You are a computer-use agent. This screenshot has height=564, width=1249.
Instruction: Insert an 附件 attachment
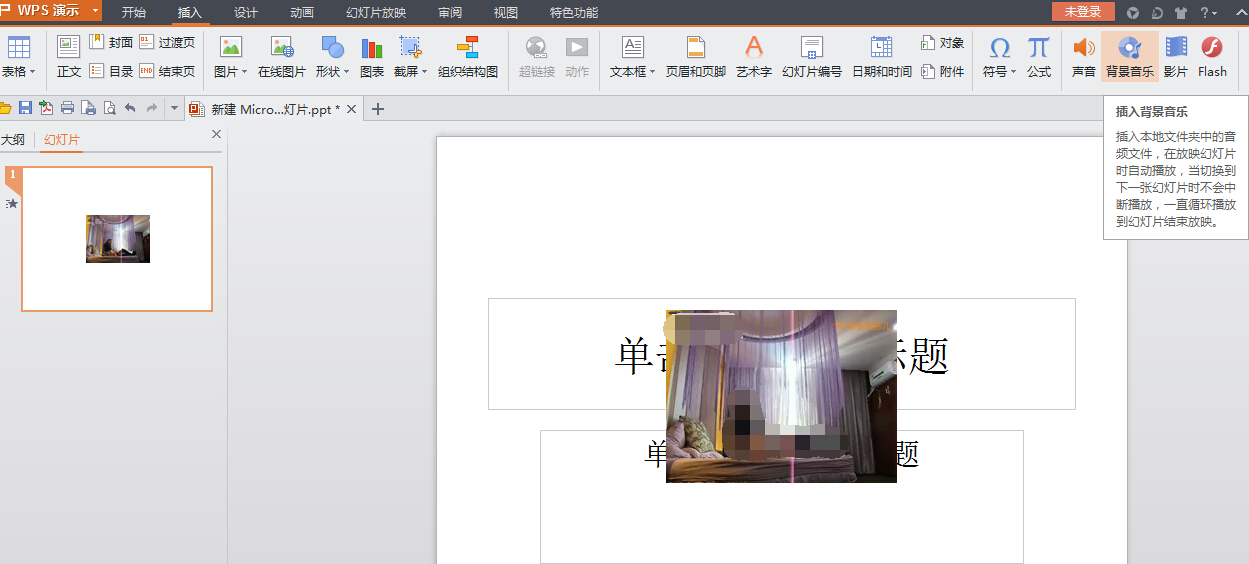pyautogui.click(x=943, y=71)
